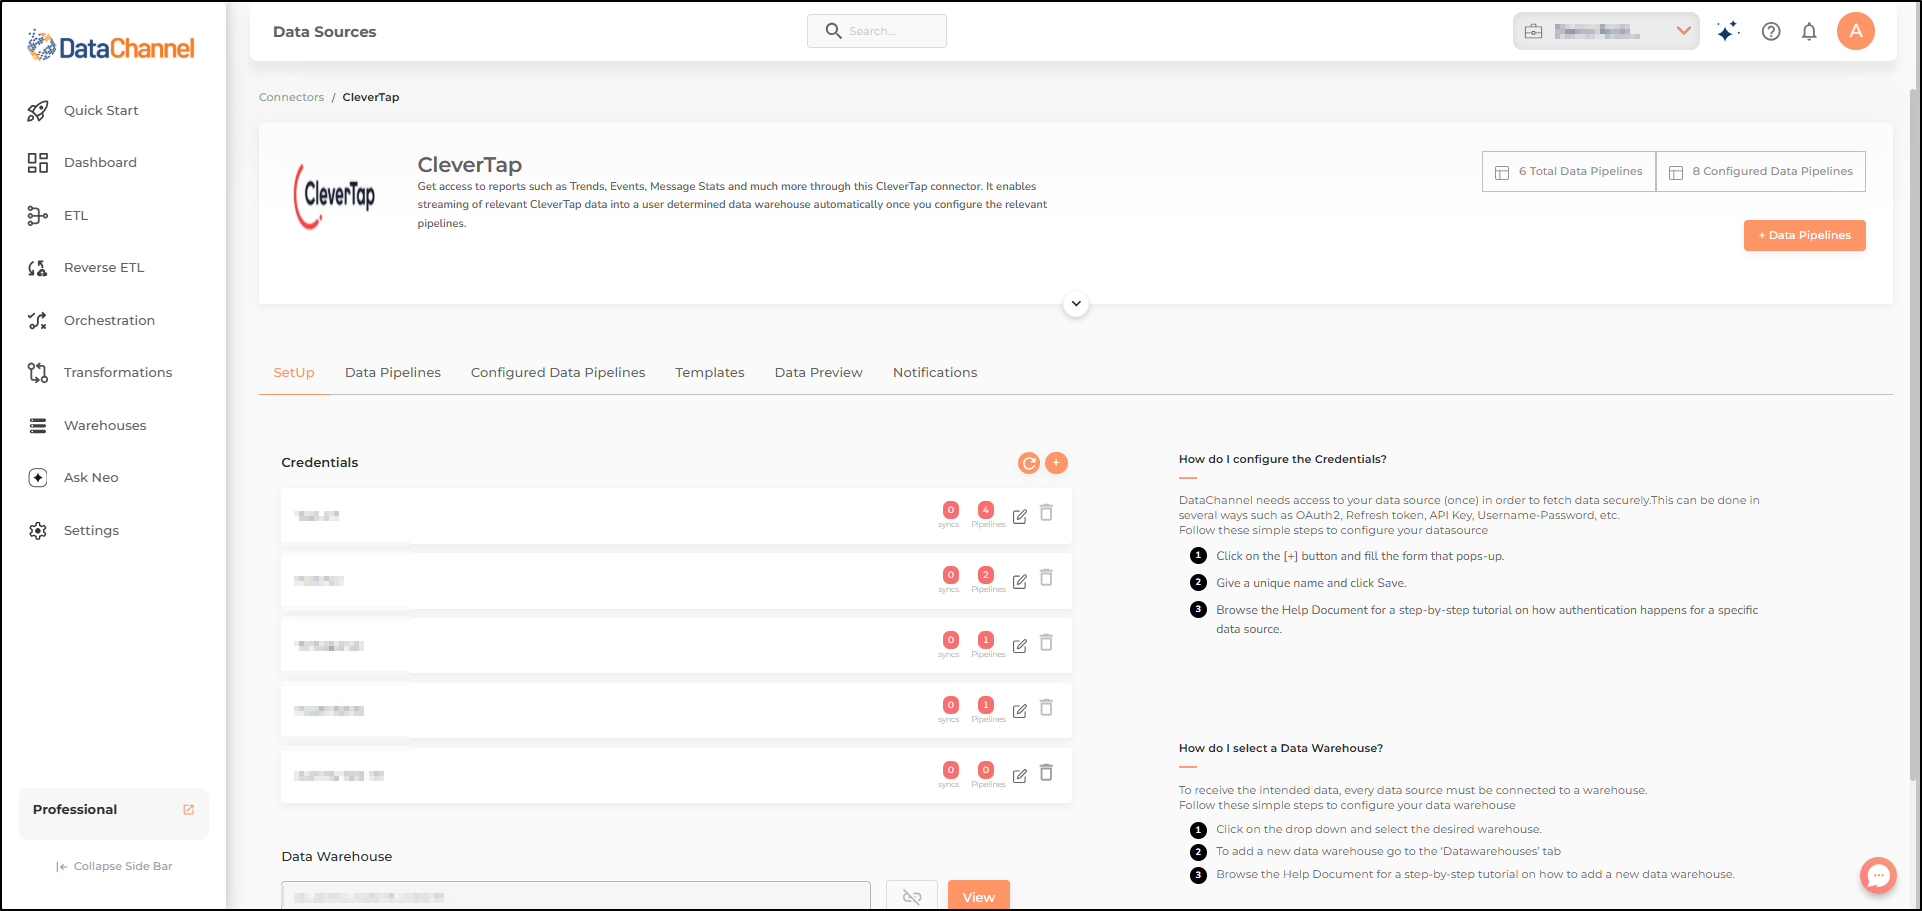
Task: Open Quick Start from sidebar
Action: pos(101,110)
